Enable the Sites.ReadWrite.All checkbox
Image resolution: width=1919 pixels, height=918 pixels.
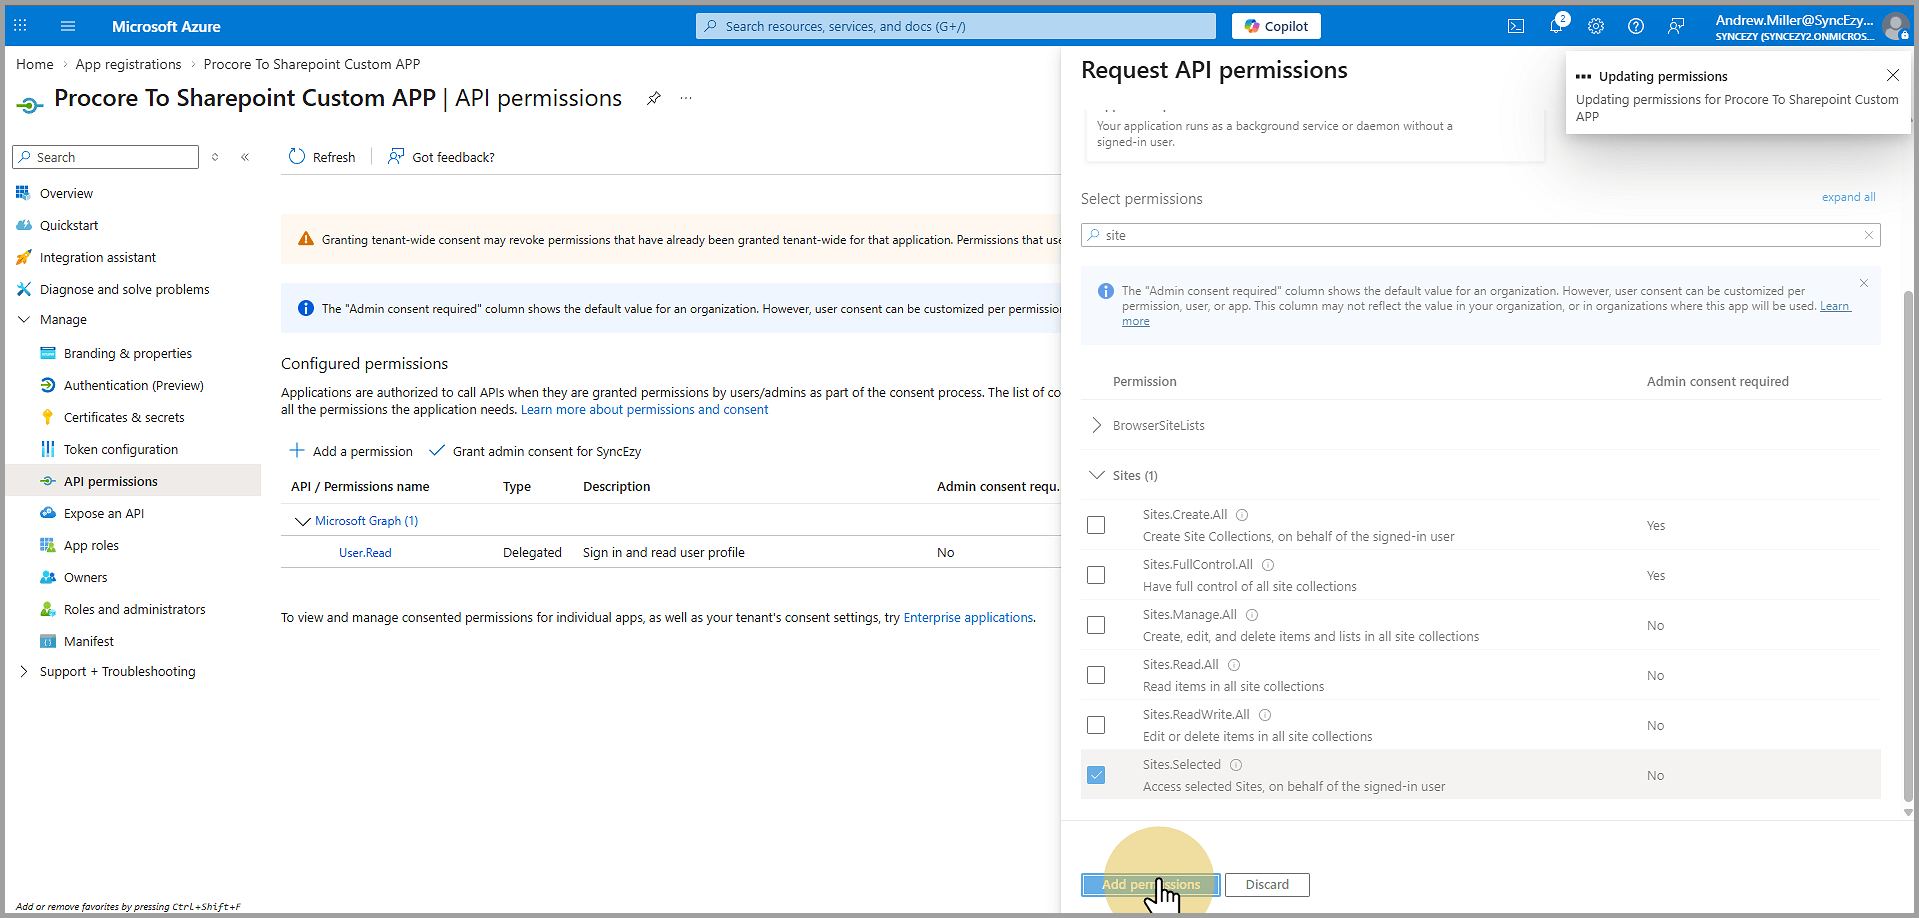pos(1096,725)
